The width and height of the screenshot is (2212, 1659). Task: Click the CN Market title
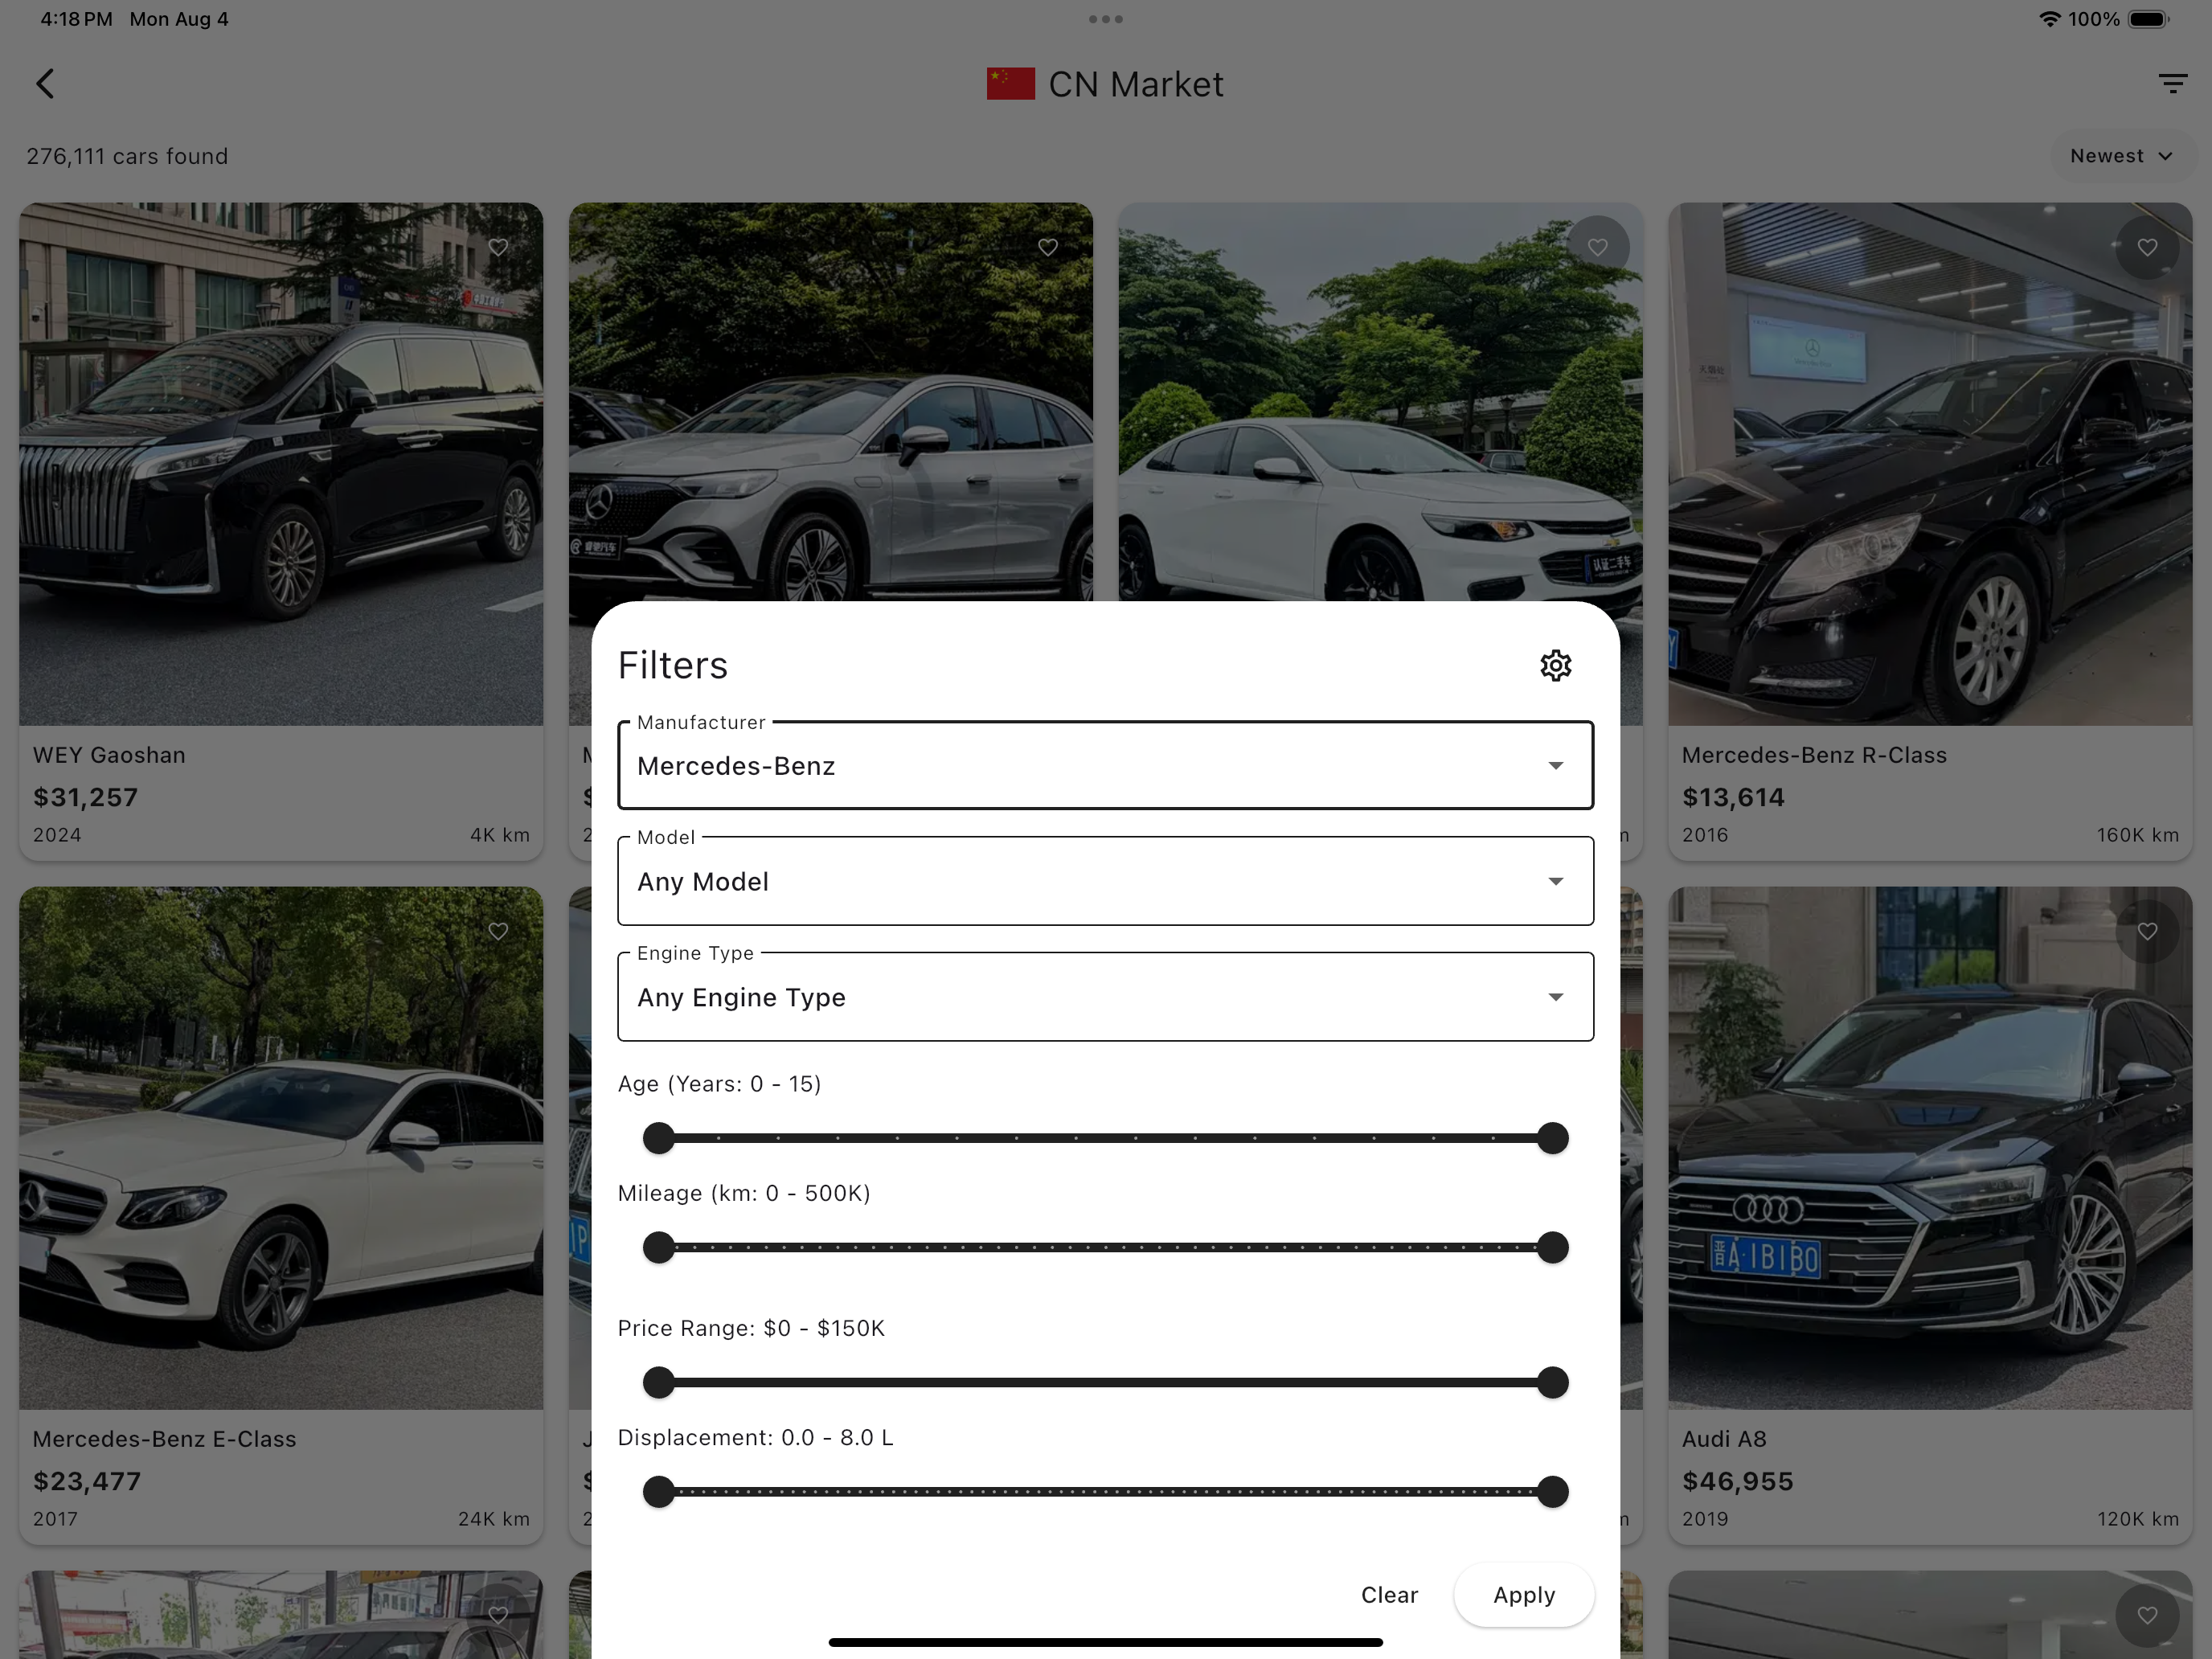(1135, 85)
